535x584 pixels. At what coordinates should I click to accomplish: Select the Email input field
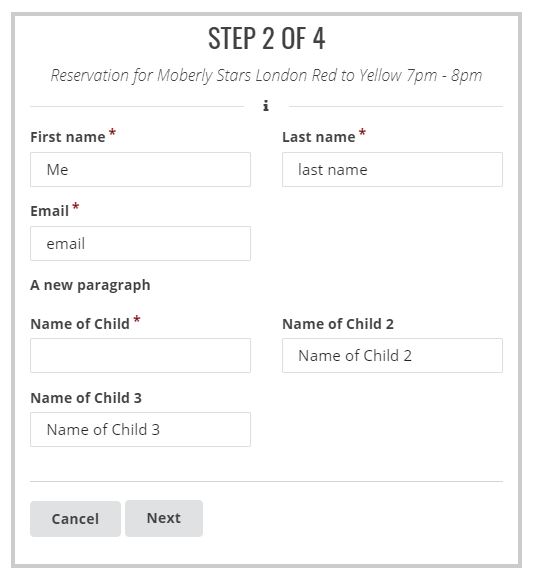(x=140, y=244)
